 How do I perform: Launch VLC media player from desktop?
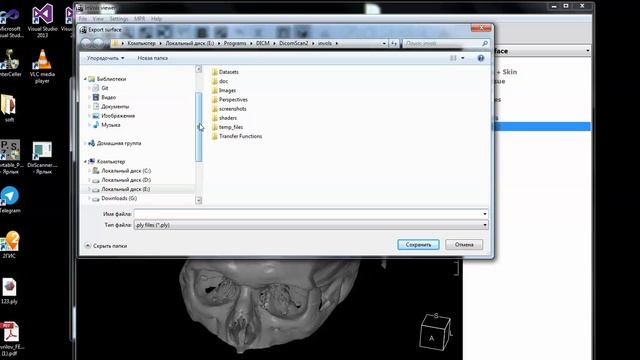pos(42,67)
